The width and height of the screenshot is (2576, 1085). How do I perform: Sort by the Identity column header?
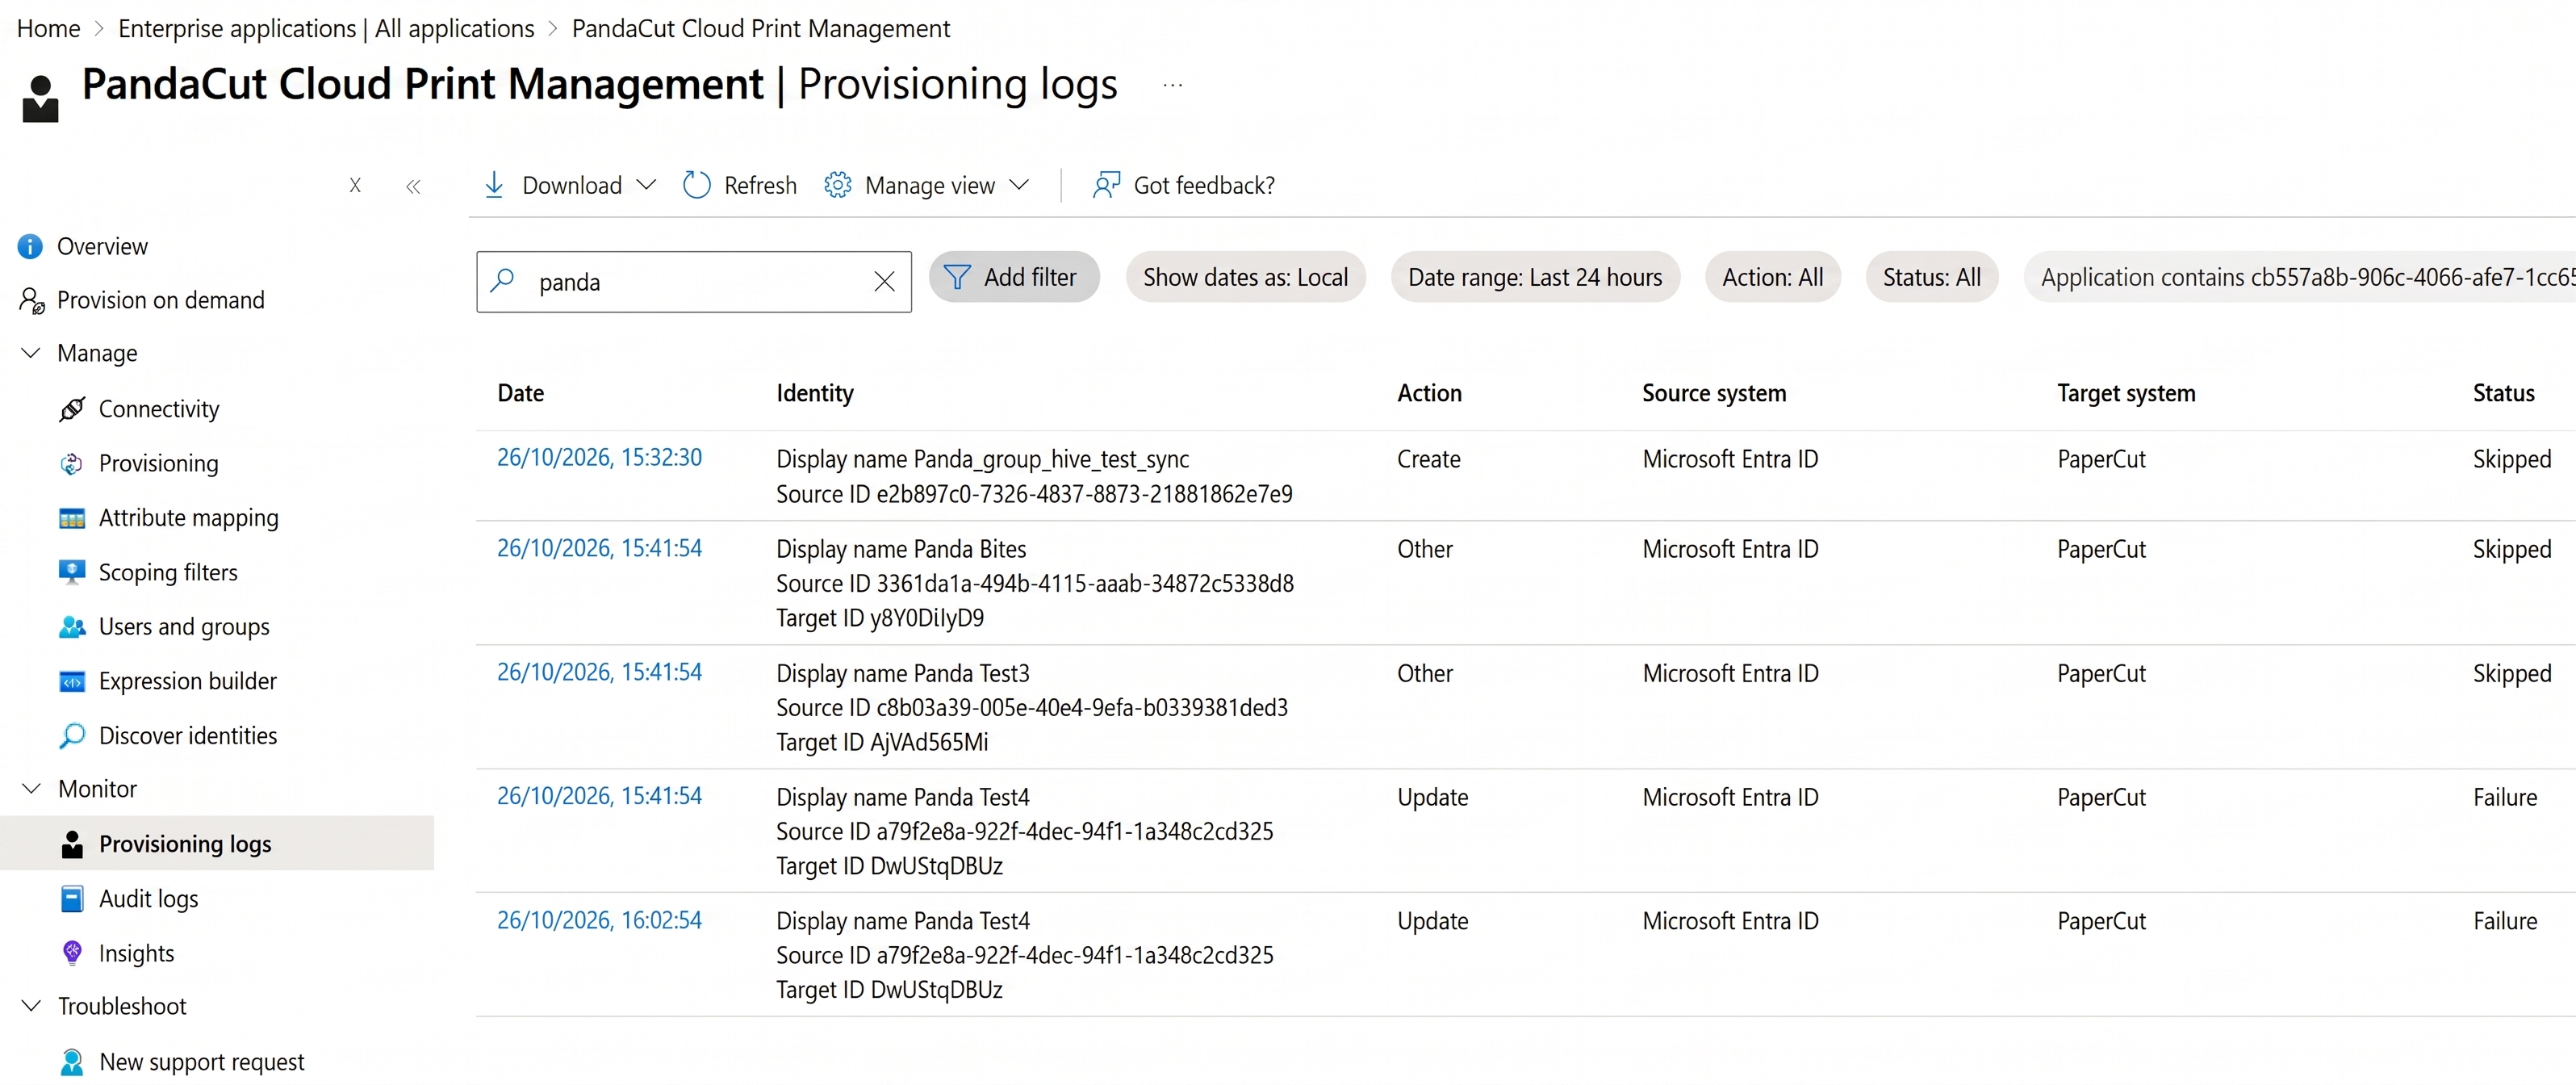814,393
